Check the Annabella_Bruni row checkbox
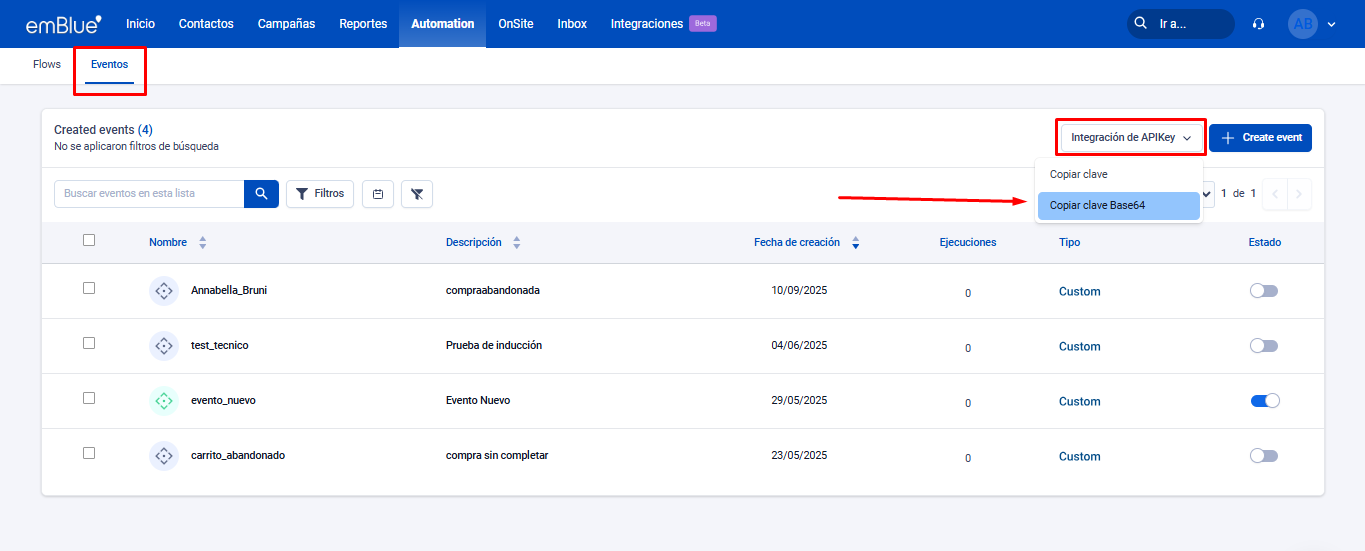The height and width of the screenshot is (551, 1365). pos(89,288)
